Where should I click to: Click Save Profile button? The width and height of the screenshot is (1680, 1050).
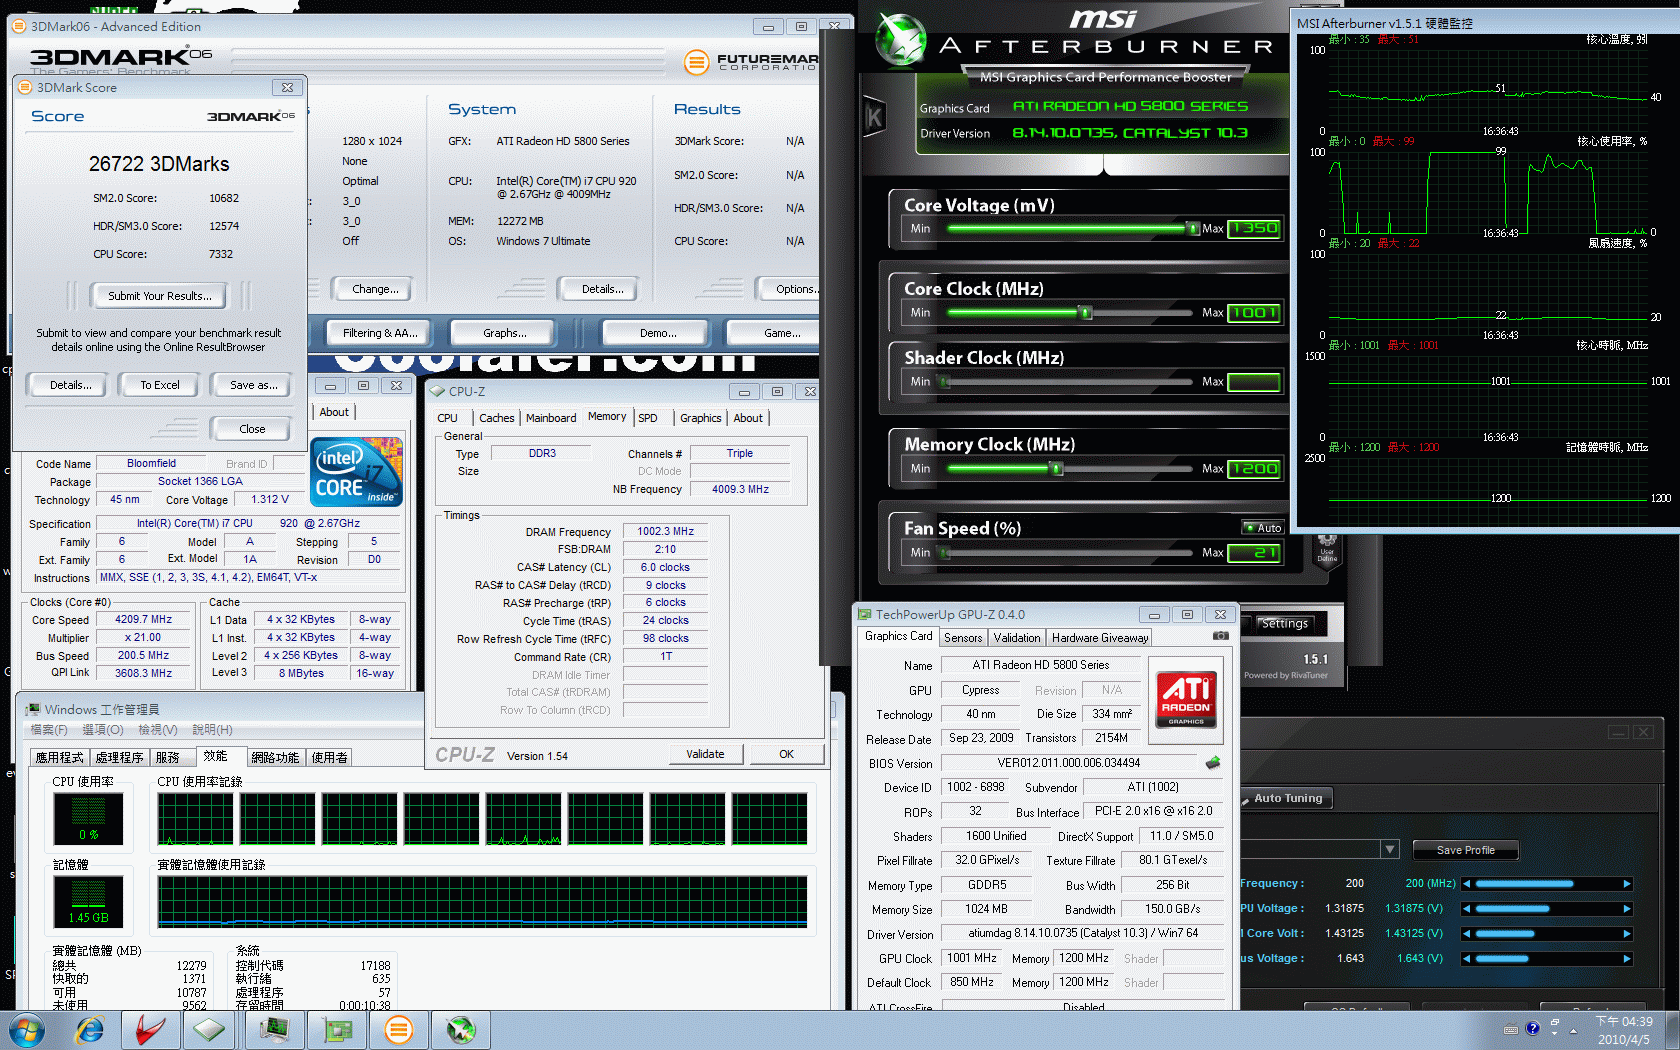tap(1465, 850)
